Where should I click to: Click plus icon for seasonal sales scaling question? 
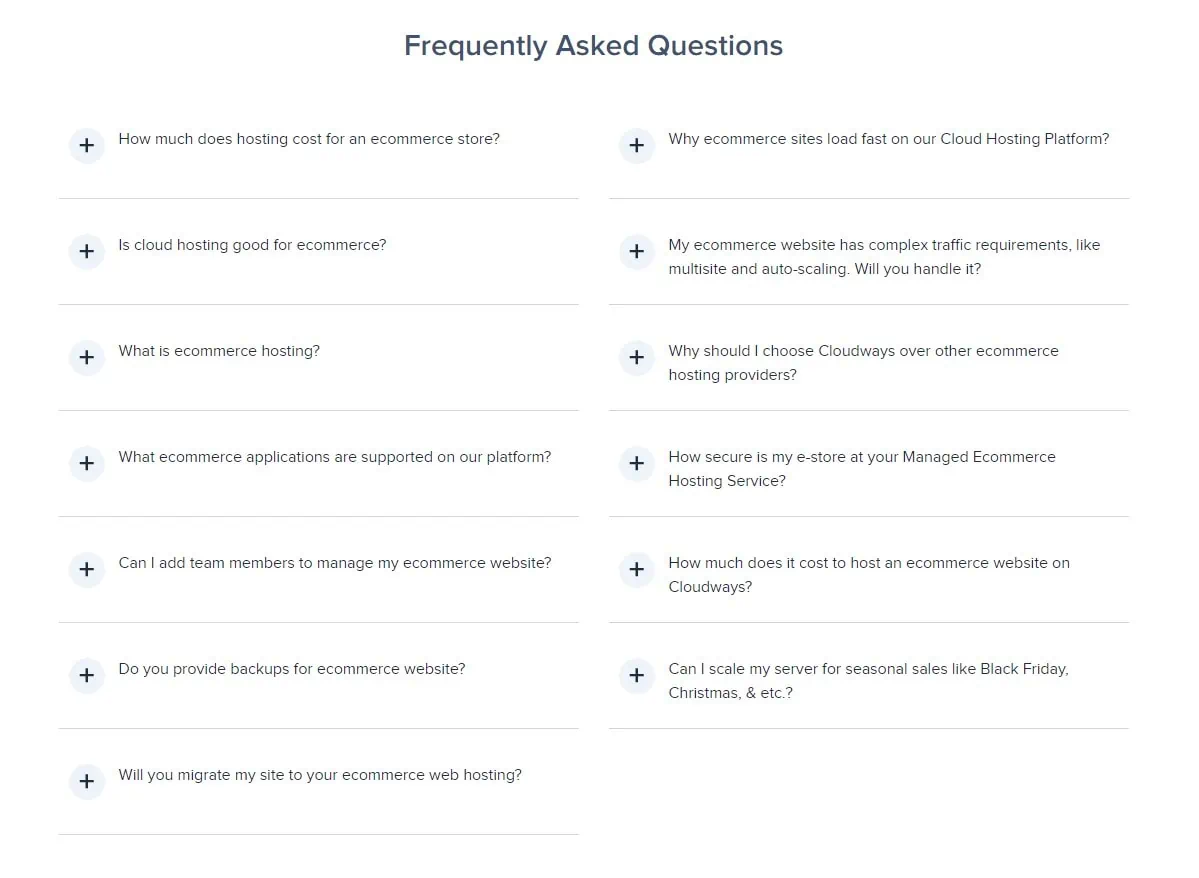(x=637, y=675)
